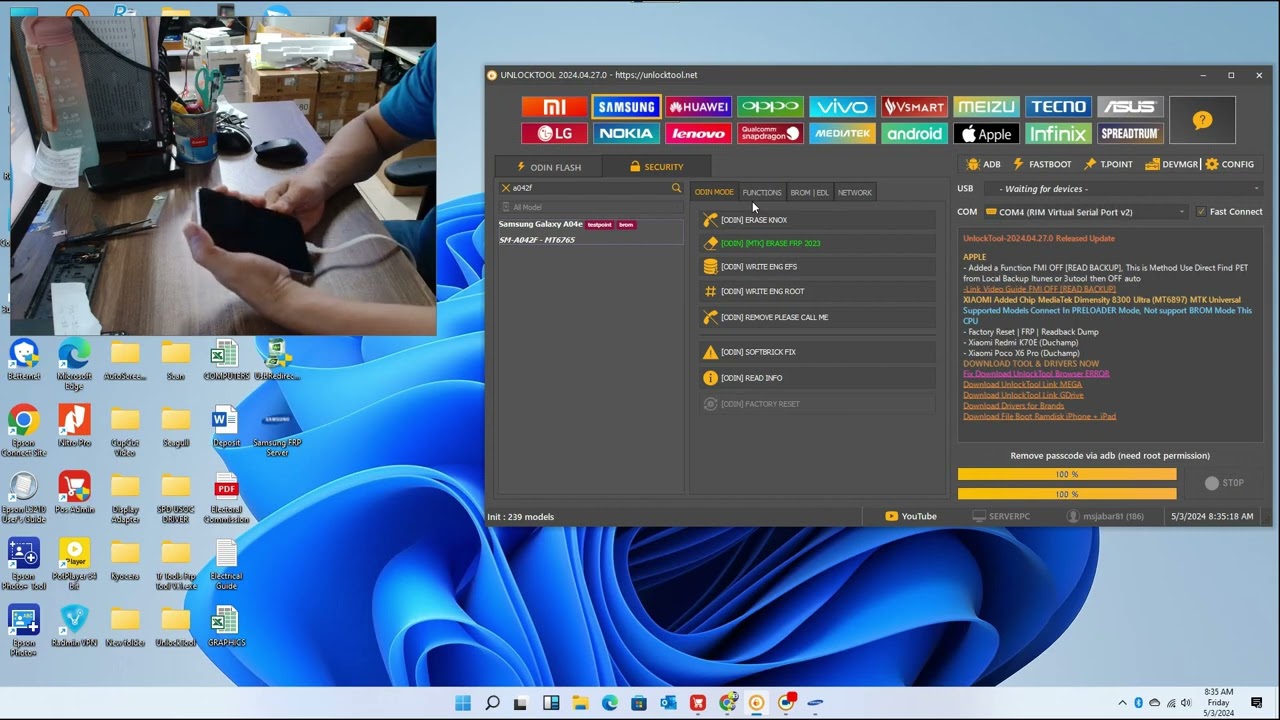Clear the a042f search with X icon
This screenshot has height=720, width=1280.
(x=505, y=188)
